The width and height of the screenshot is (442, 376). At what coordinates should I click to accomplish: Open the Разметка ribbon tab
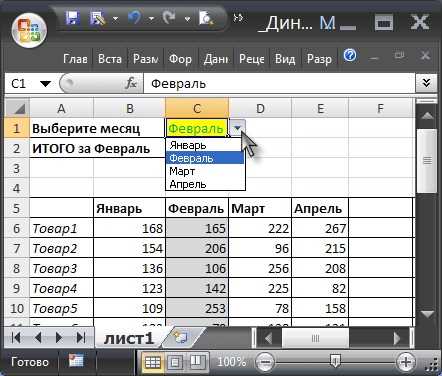[x=145, y=59]
